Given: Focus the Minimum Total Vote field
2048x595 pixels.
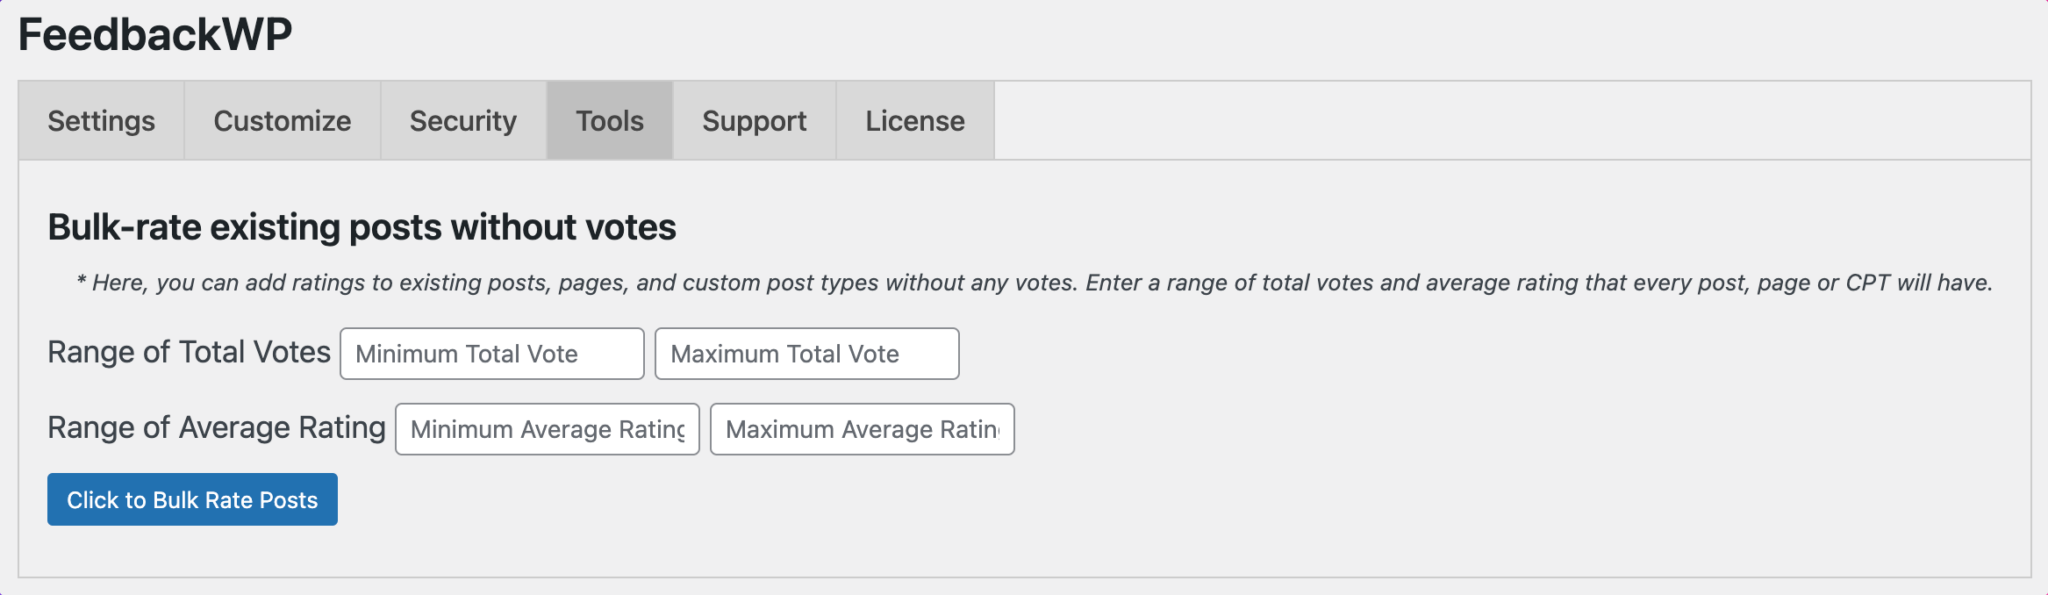Looking at the screenshot, I should [492, 354].
